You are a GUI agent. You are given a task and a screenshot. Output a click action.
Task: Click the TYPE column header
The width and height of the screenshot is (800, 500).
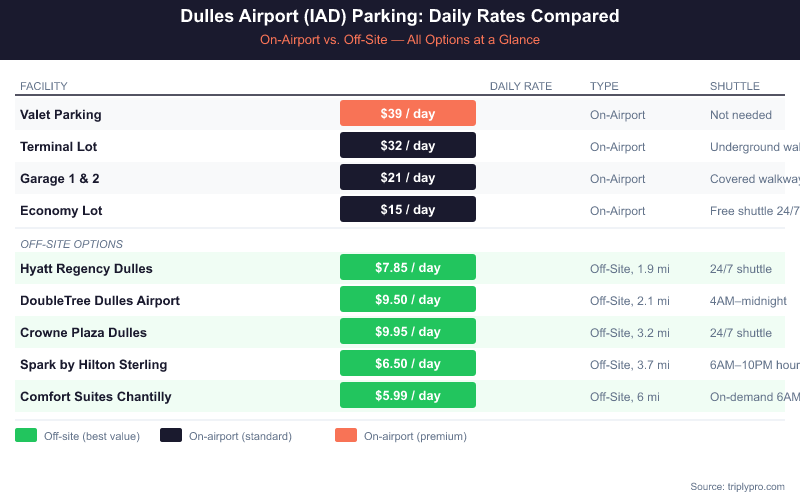coord(604,86)
